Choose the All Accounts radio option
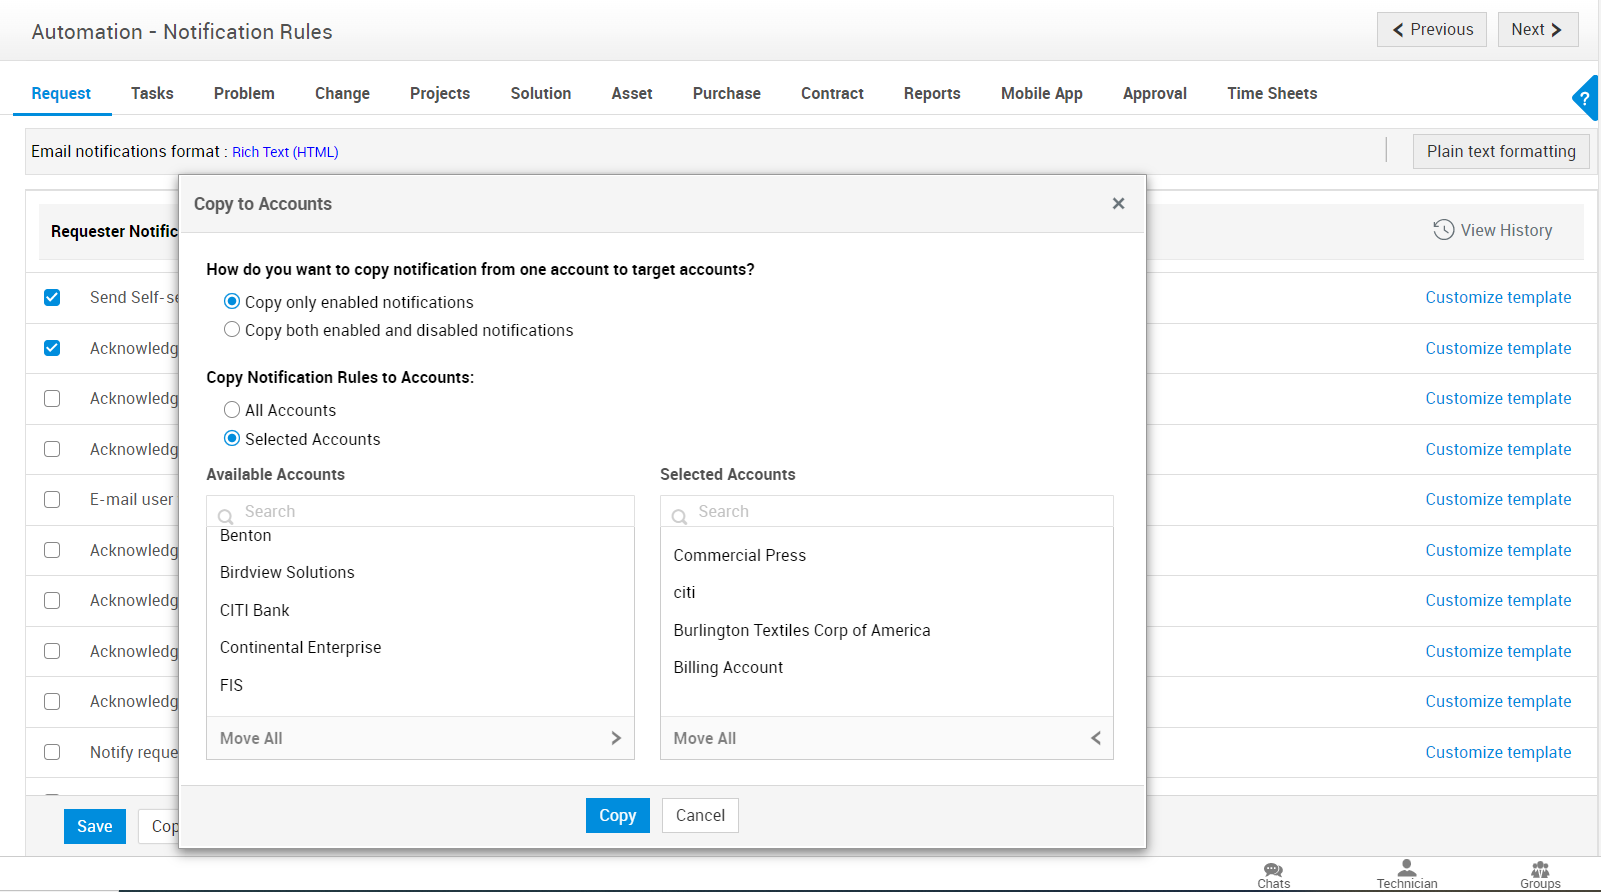 pyautogui.click(x=232, y=410)
